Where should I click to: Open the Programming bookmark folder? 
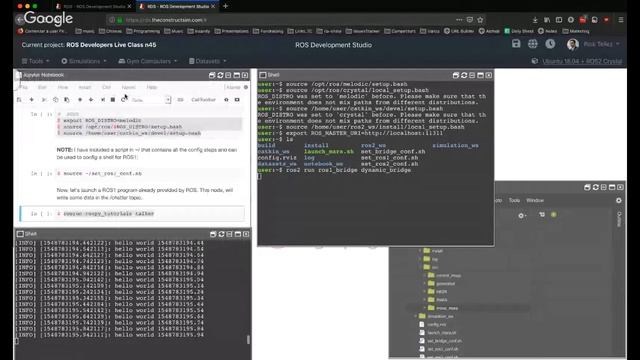pos(143,31)
